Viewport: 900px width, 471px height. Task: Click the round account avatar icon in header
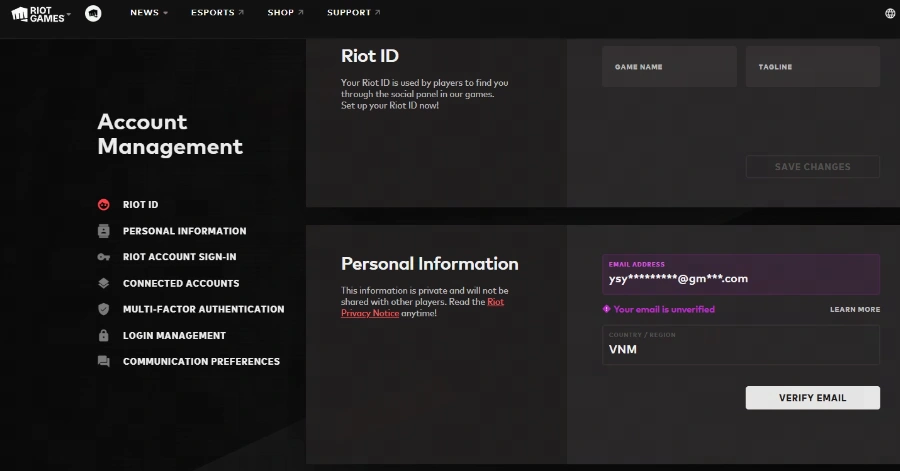(93, 13)
